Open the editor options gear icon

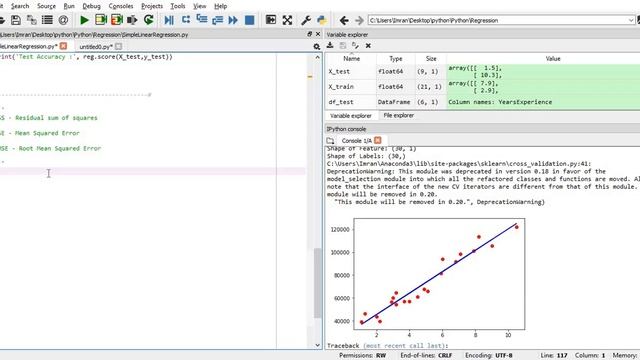coord(317,47)
